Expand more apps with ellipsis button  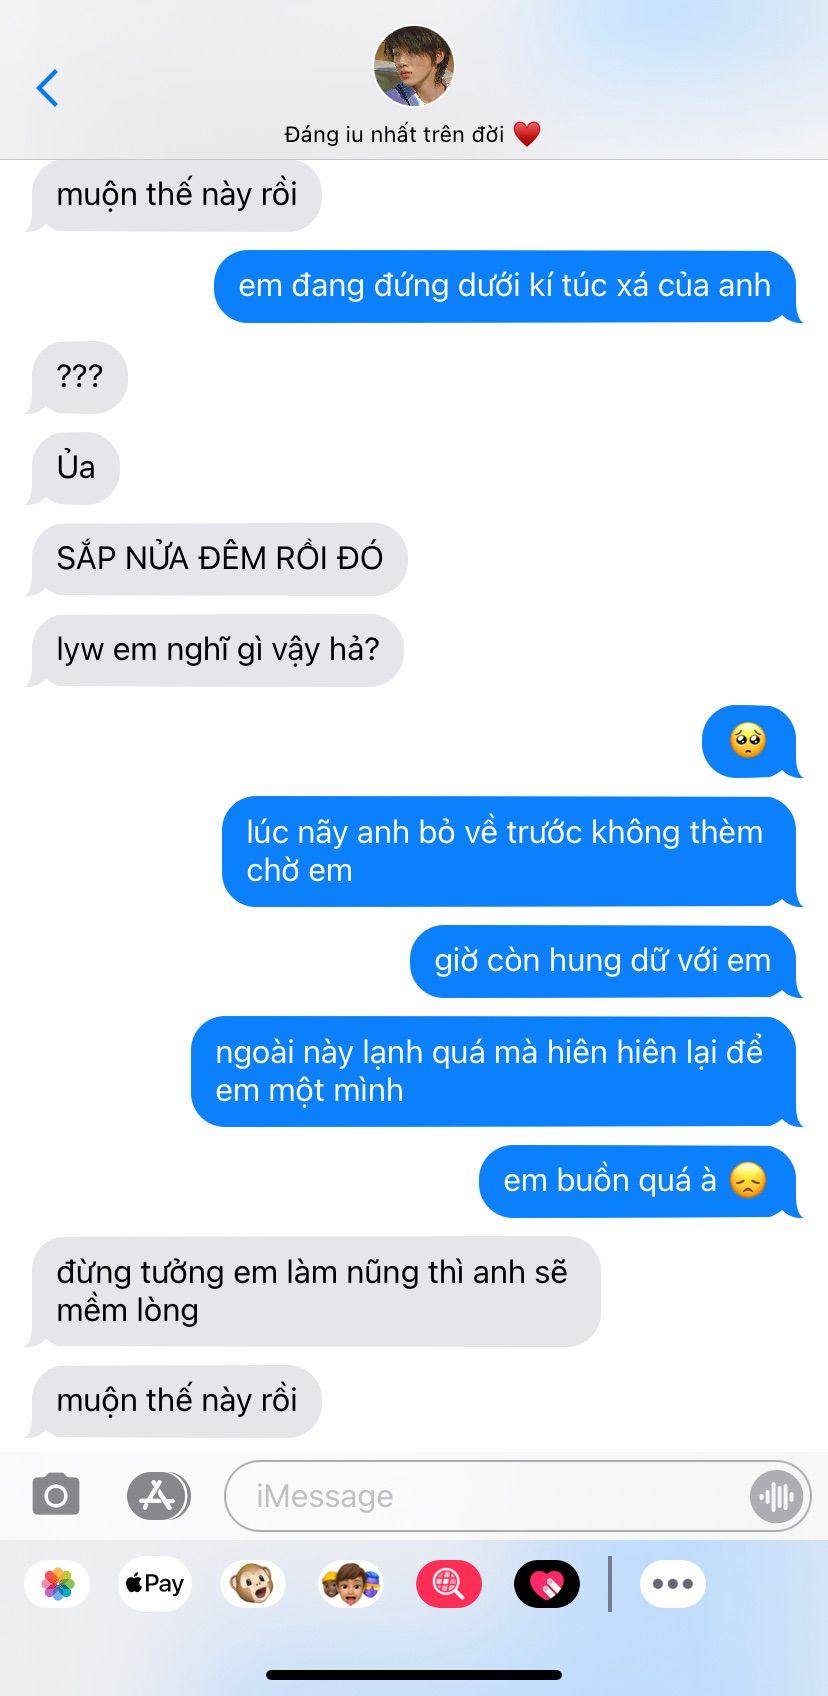click(x=673, y=1584)
